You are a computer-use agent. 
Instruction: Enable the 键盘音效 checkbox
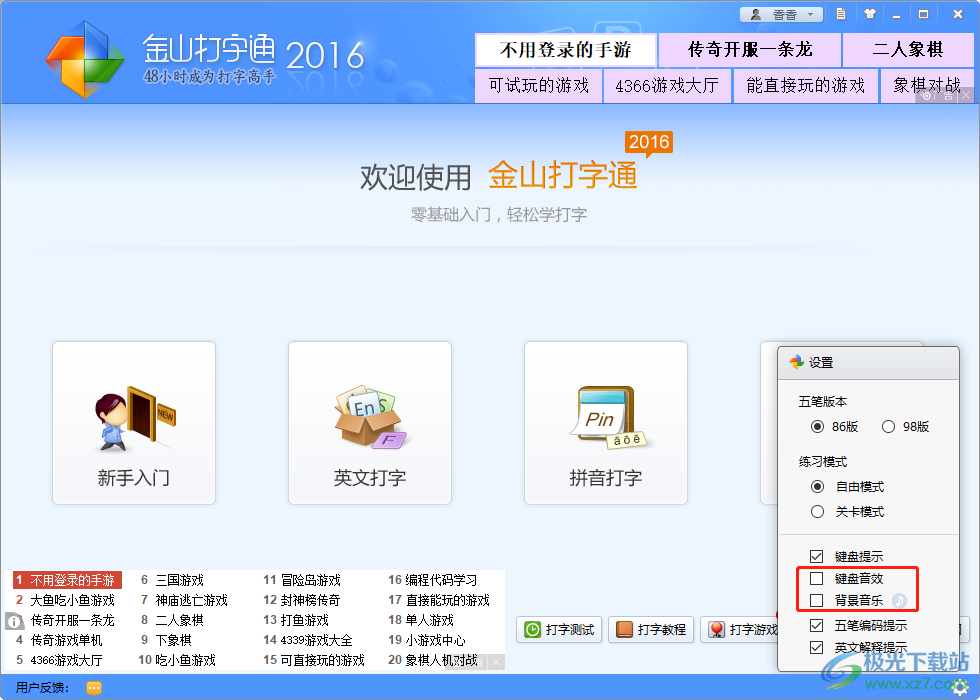[x=816, y=578]
